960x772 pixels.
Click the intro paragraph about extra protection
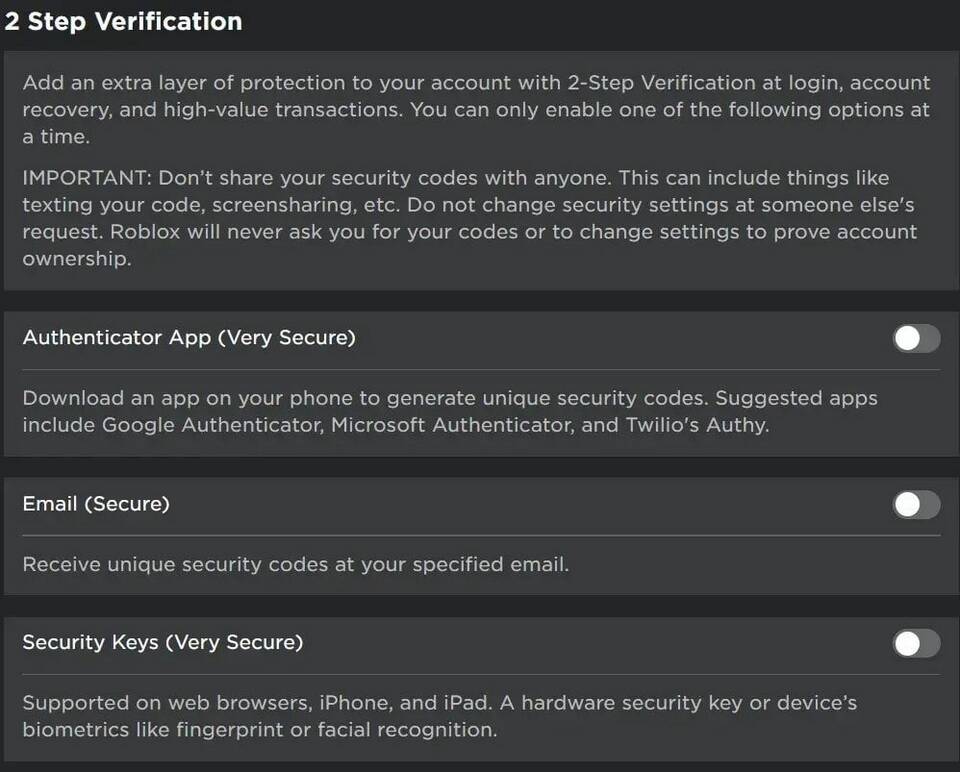[476, 109]
